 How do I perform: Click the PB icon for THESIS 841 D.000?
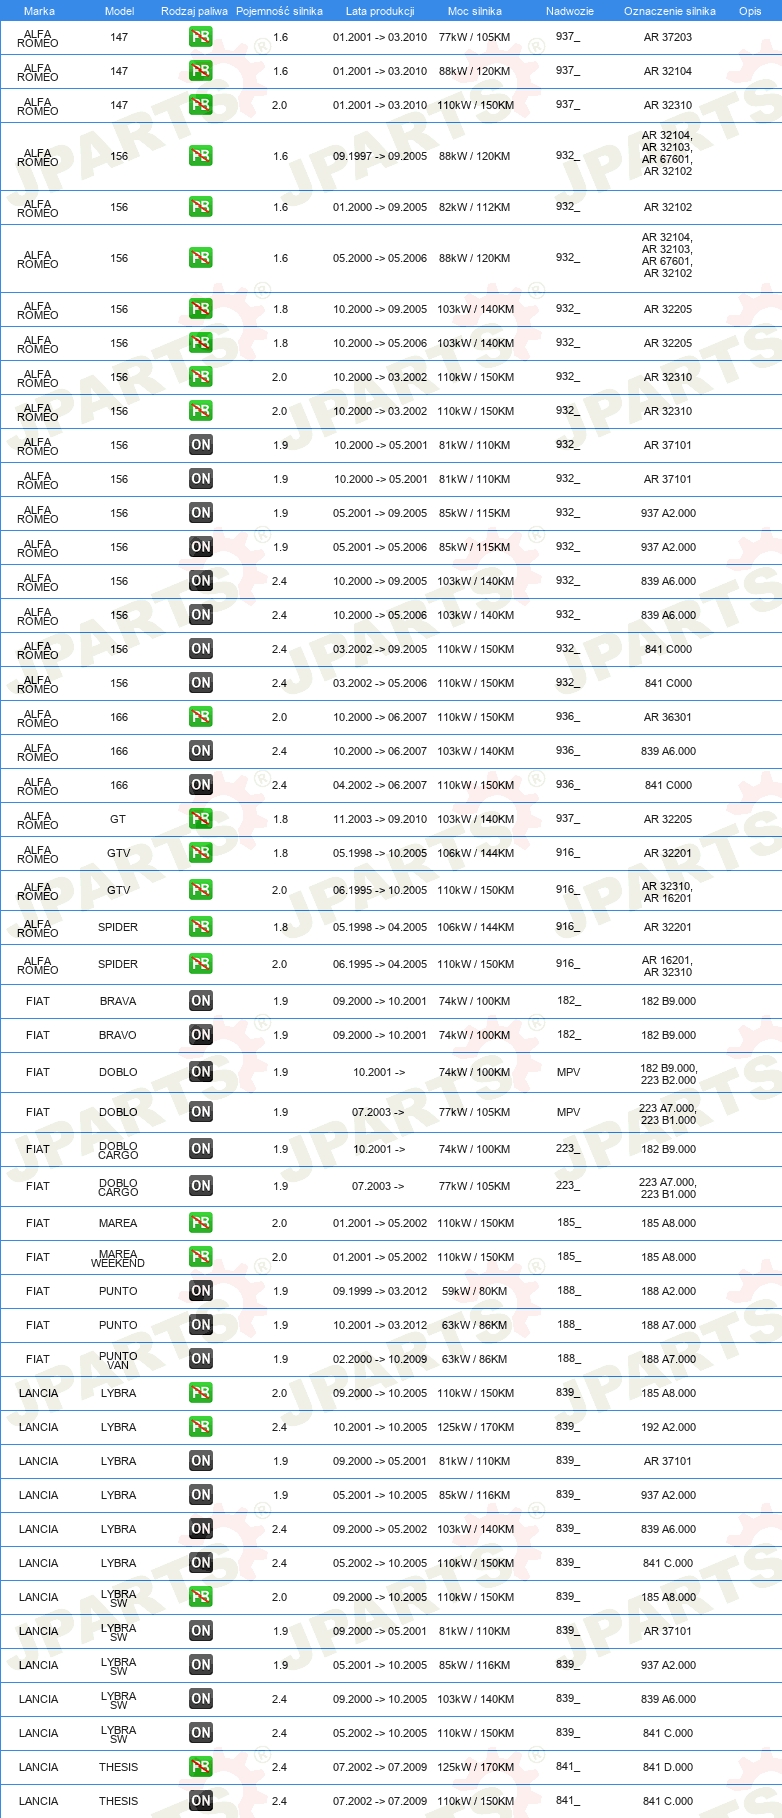point(201,1767)
